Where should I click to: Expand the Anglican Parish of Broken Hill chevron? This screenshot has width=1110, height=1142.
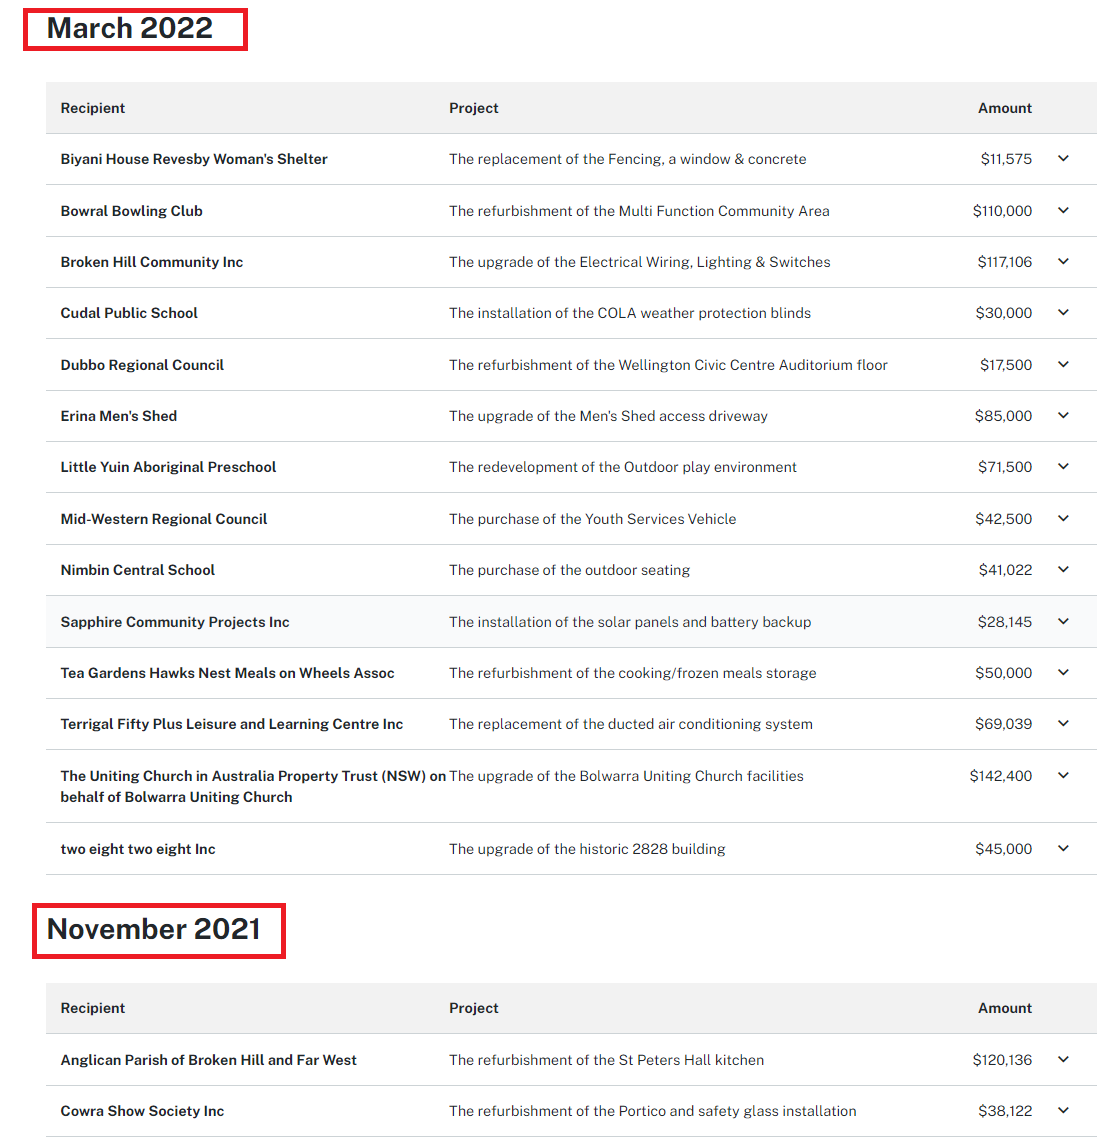click(x=1063, y=1060)
